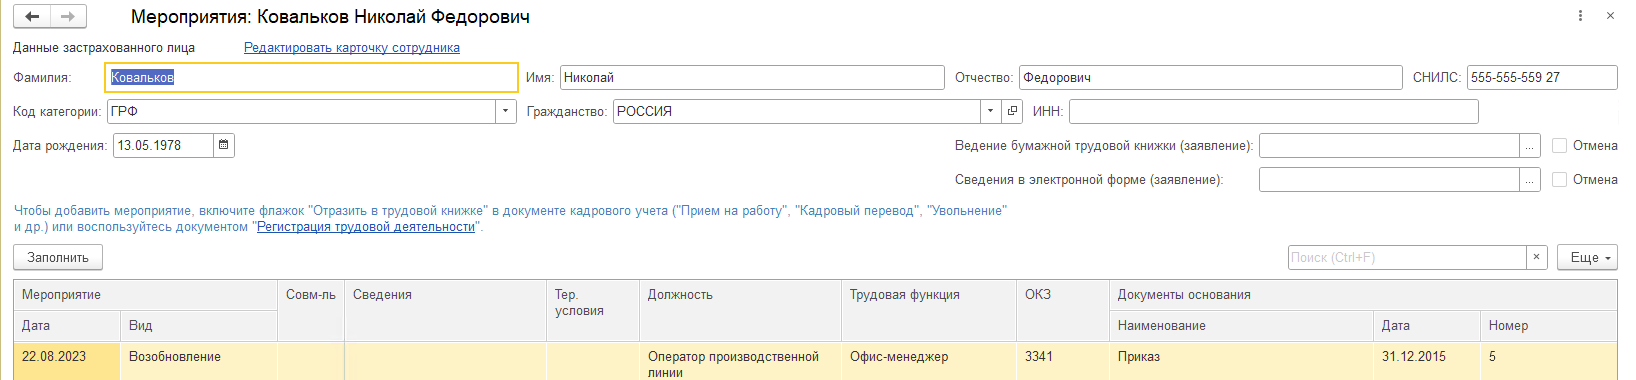Open the calendar for Дата рождения
Viewport: 1636px width, 380px height.
pos(224,145)
